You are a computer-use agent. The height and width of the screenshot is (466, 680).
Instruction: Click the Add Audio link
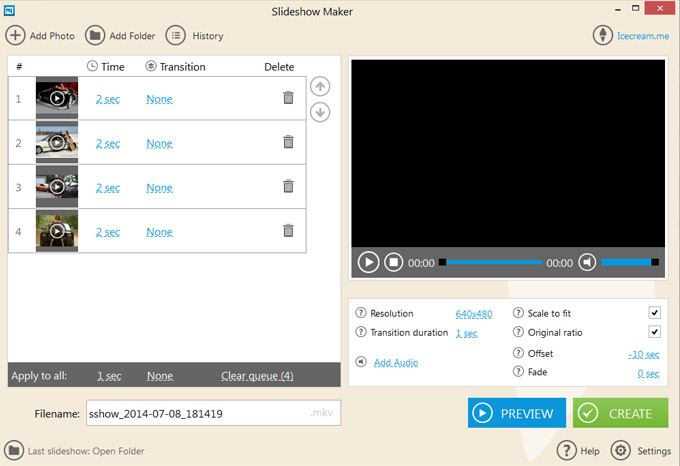[396, 362]
